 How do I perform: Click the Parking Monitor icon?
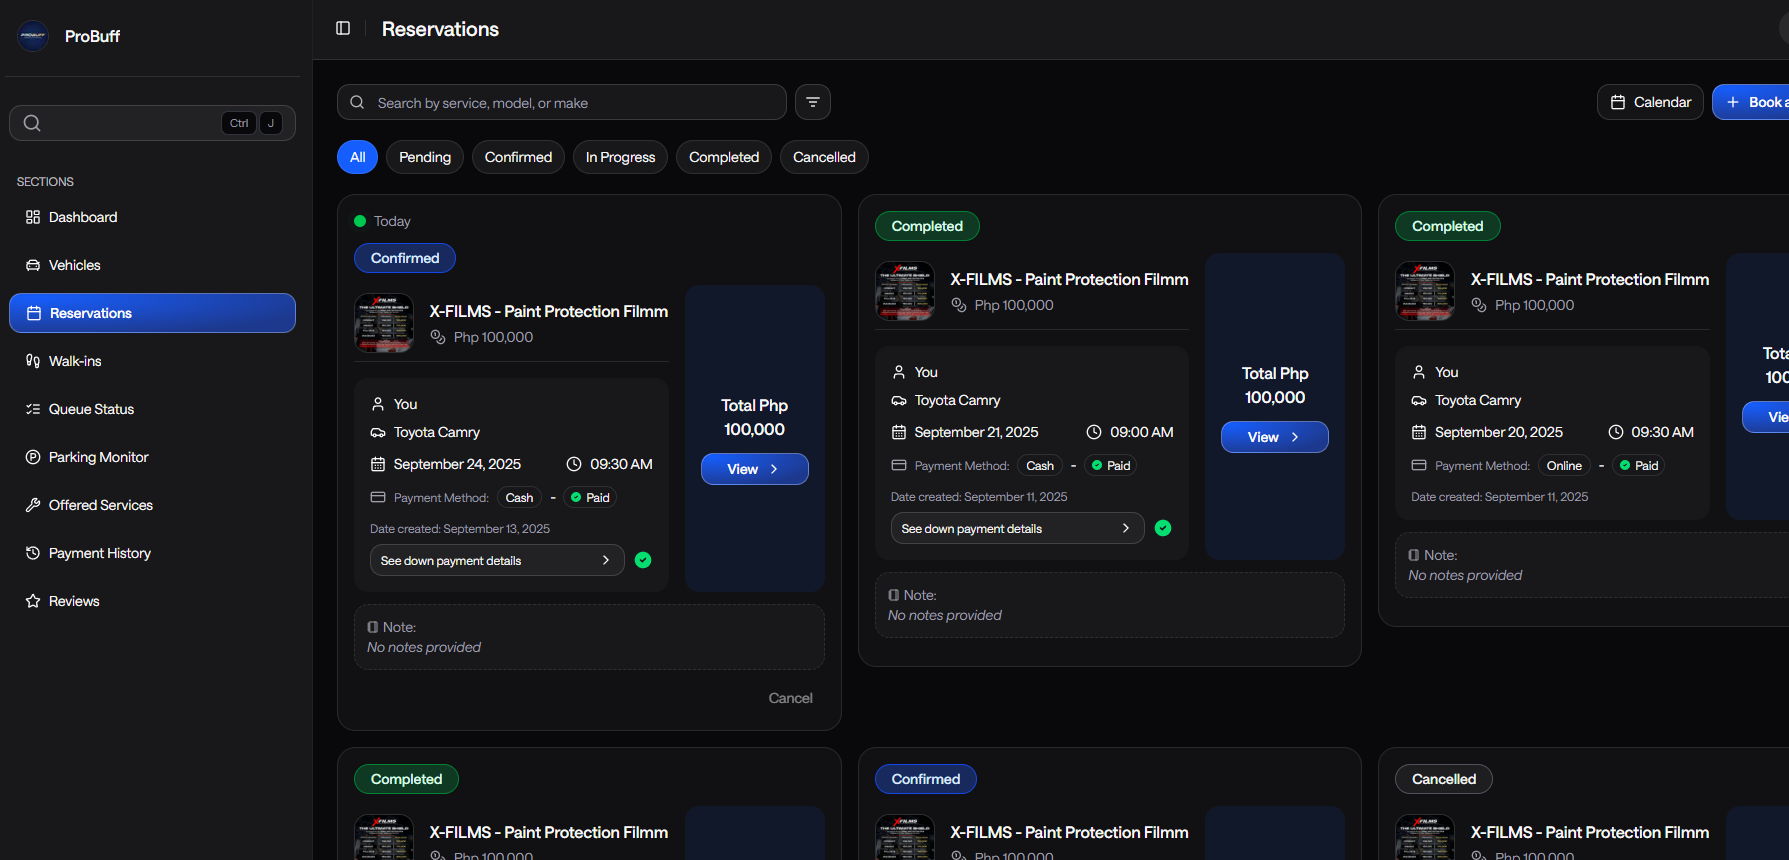[x=33, y=457]
